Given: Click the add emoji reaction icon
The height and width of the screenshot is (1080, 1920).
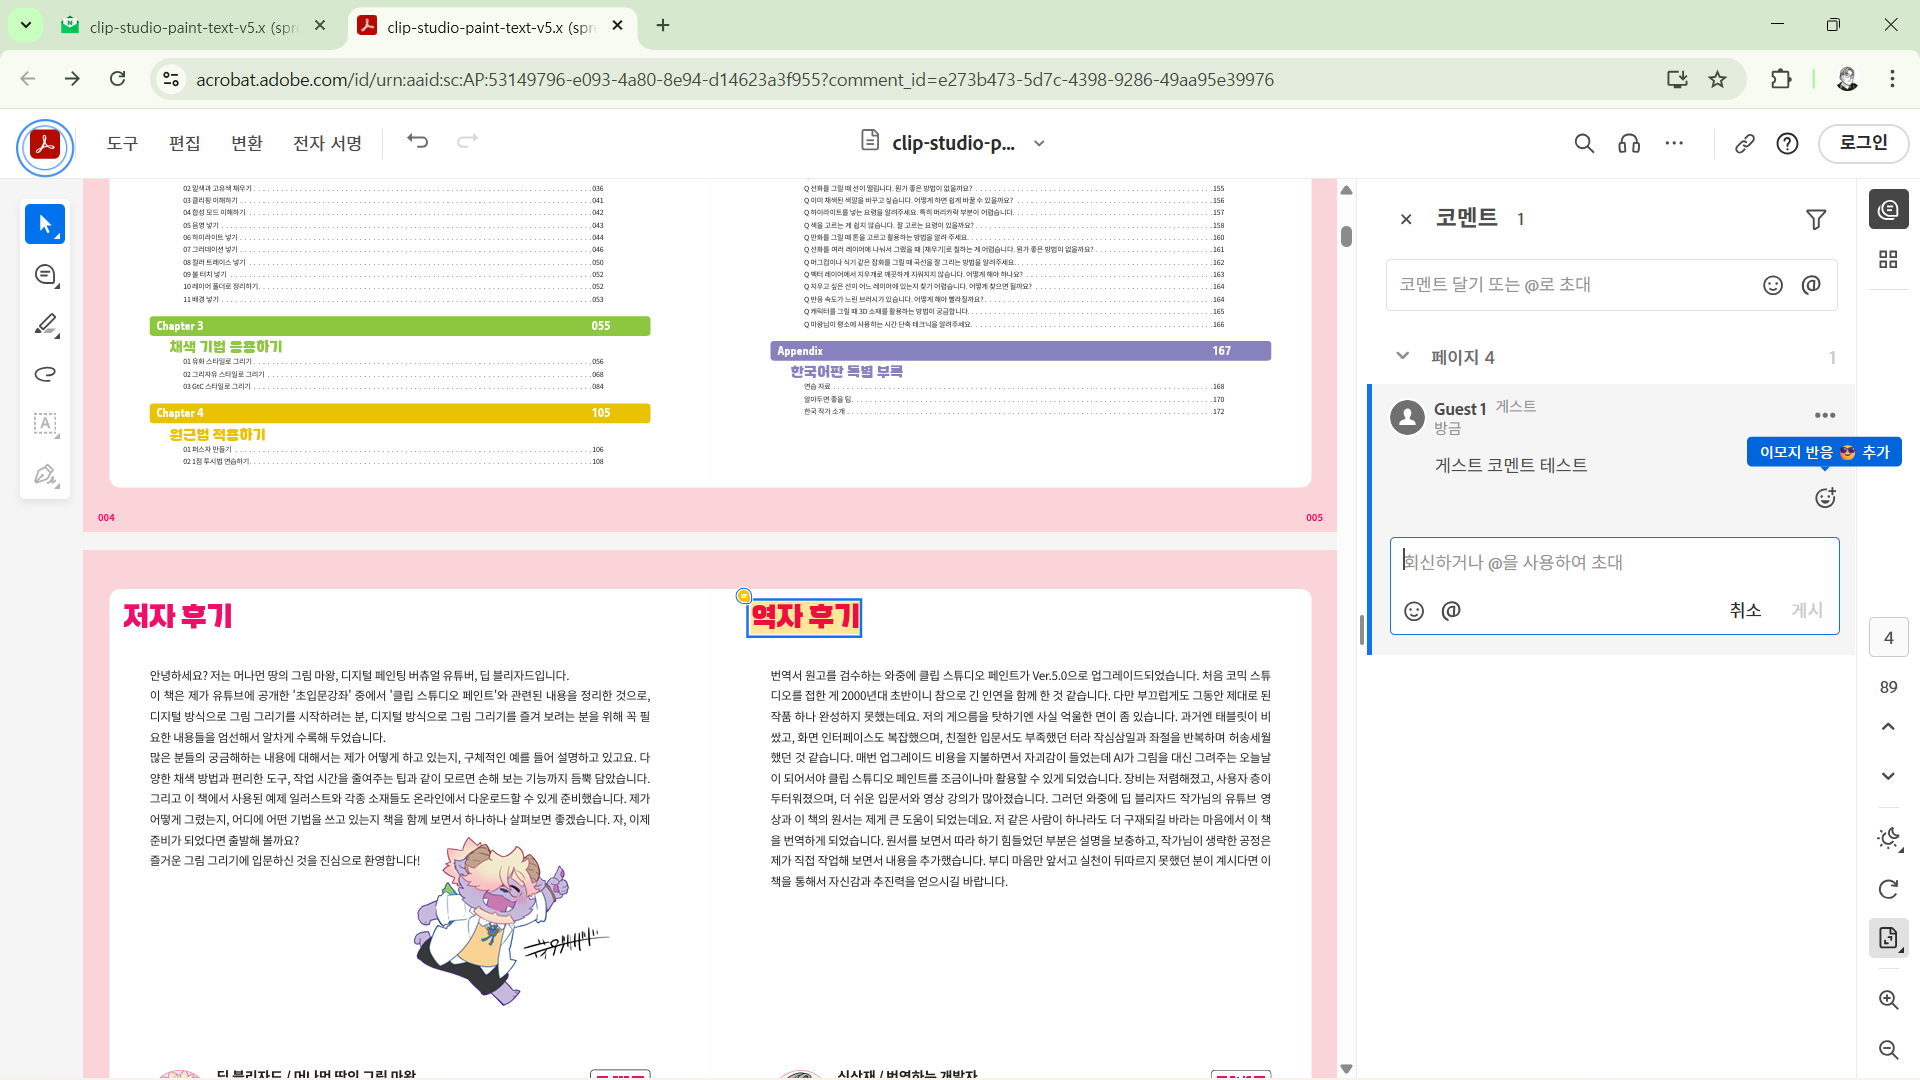Looking at the screenshot, I should point(1825,498).
